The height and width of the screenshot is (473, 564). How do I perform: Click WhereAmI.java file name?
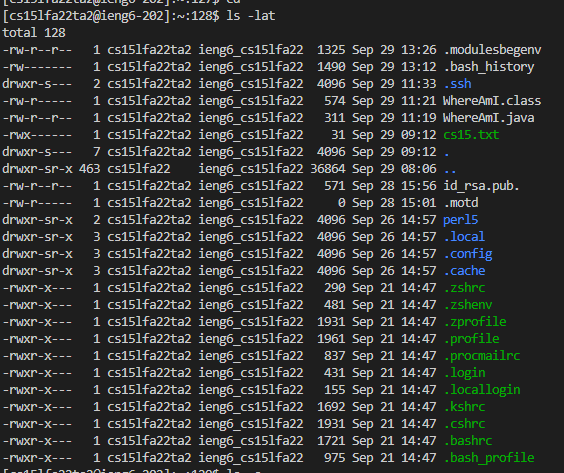click(488, 118)
